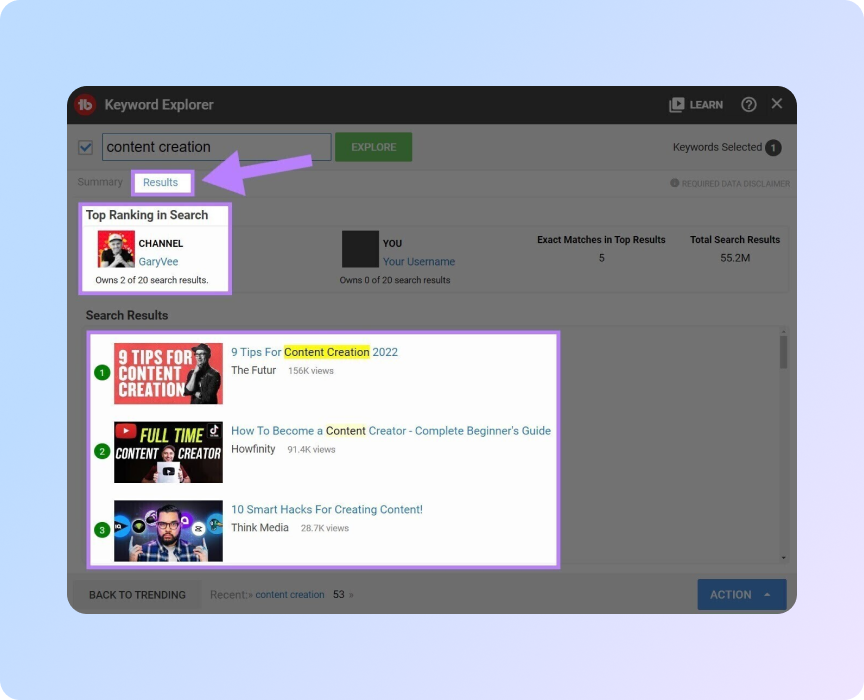Click the TubeBuddy logo icon
Viewport: 864px width, 700px height.
coord(85,104)
